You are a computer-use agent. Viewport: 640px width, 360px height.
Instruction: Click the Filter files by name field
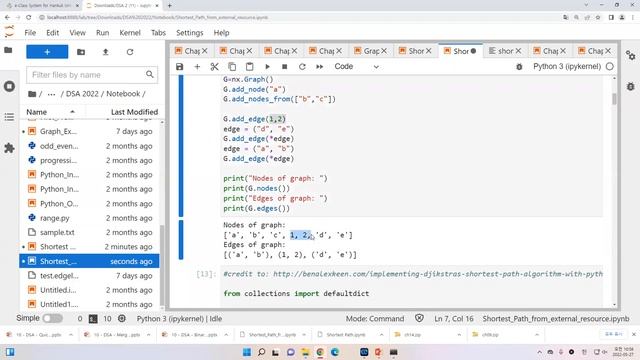(92, 75)
